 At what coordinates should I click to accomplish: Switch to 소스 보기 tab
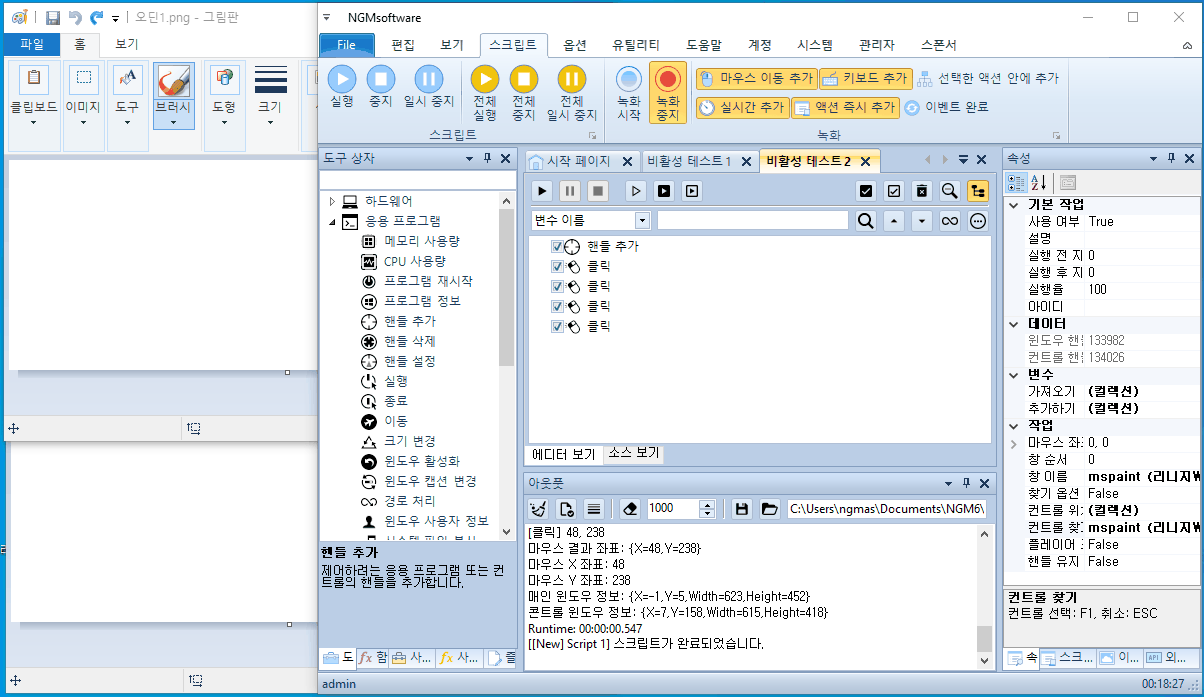pyautogui.click(x=633, y=454)
